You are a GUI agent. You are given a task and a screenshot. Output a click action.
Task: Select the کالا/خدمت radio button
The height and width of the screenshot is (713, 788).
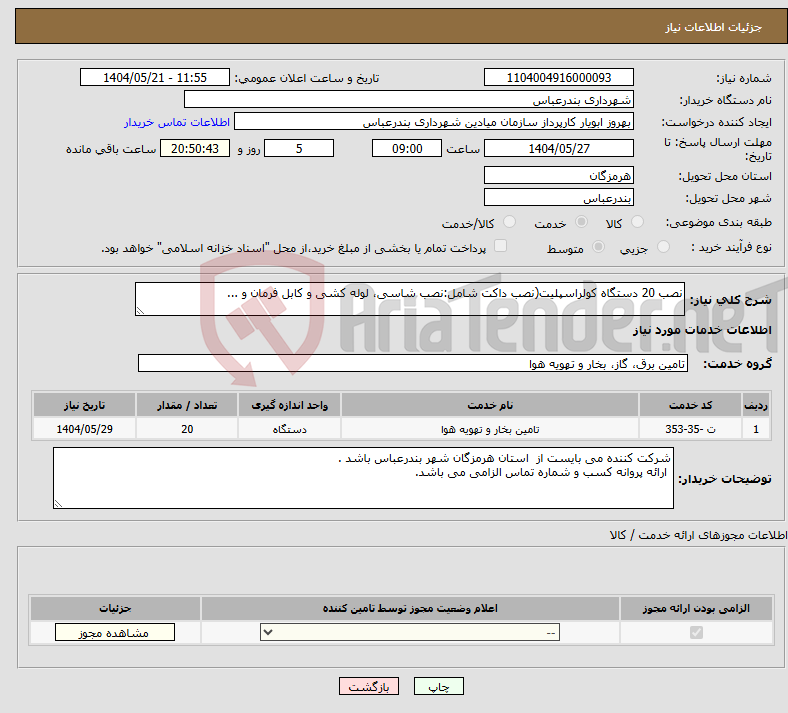pos(510,222)
